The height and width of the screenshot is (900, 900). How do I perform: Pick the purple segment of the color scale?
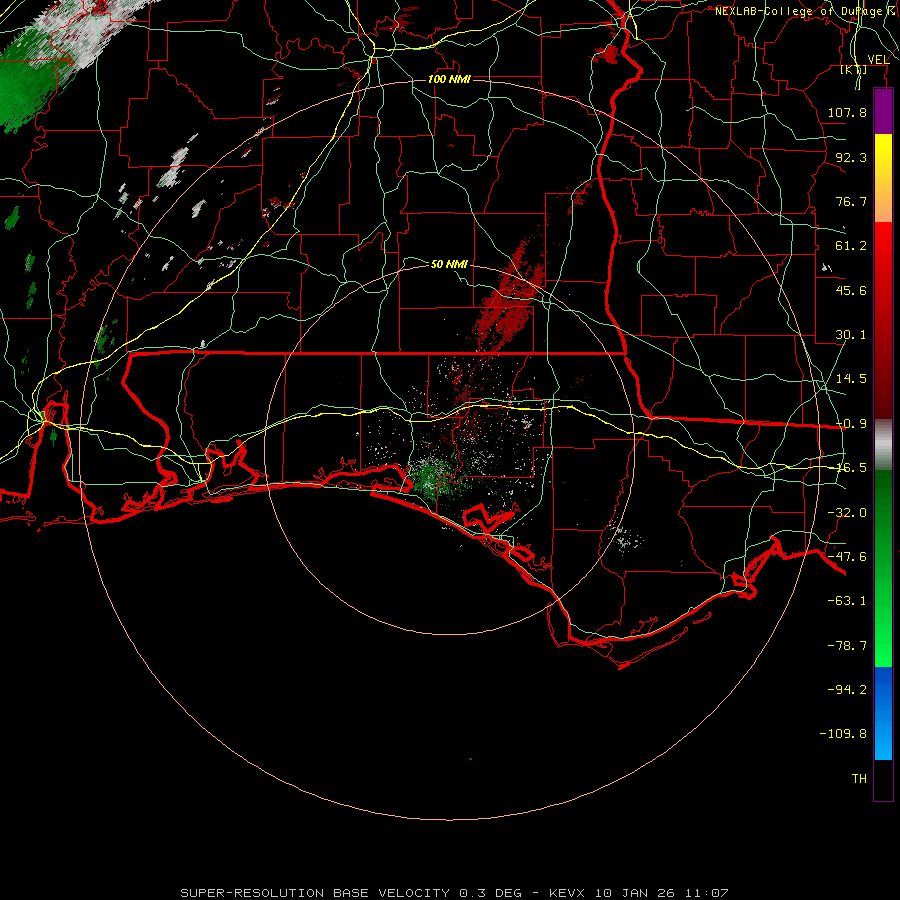click(883, 111)
